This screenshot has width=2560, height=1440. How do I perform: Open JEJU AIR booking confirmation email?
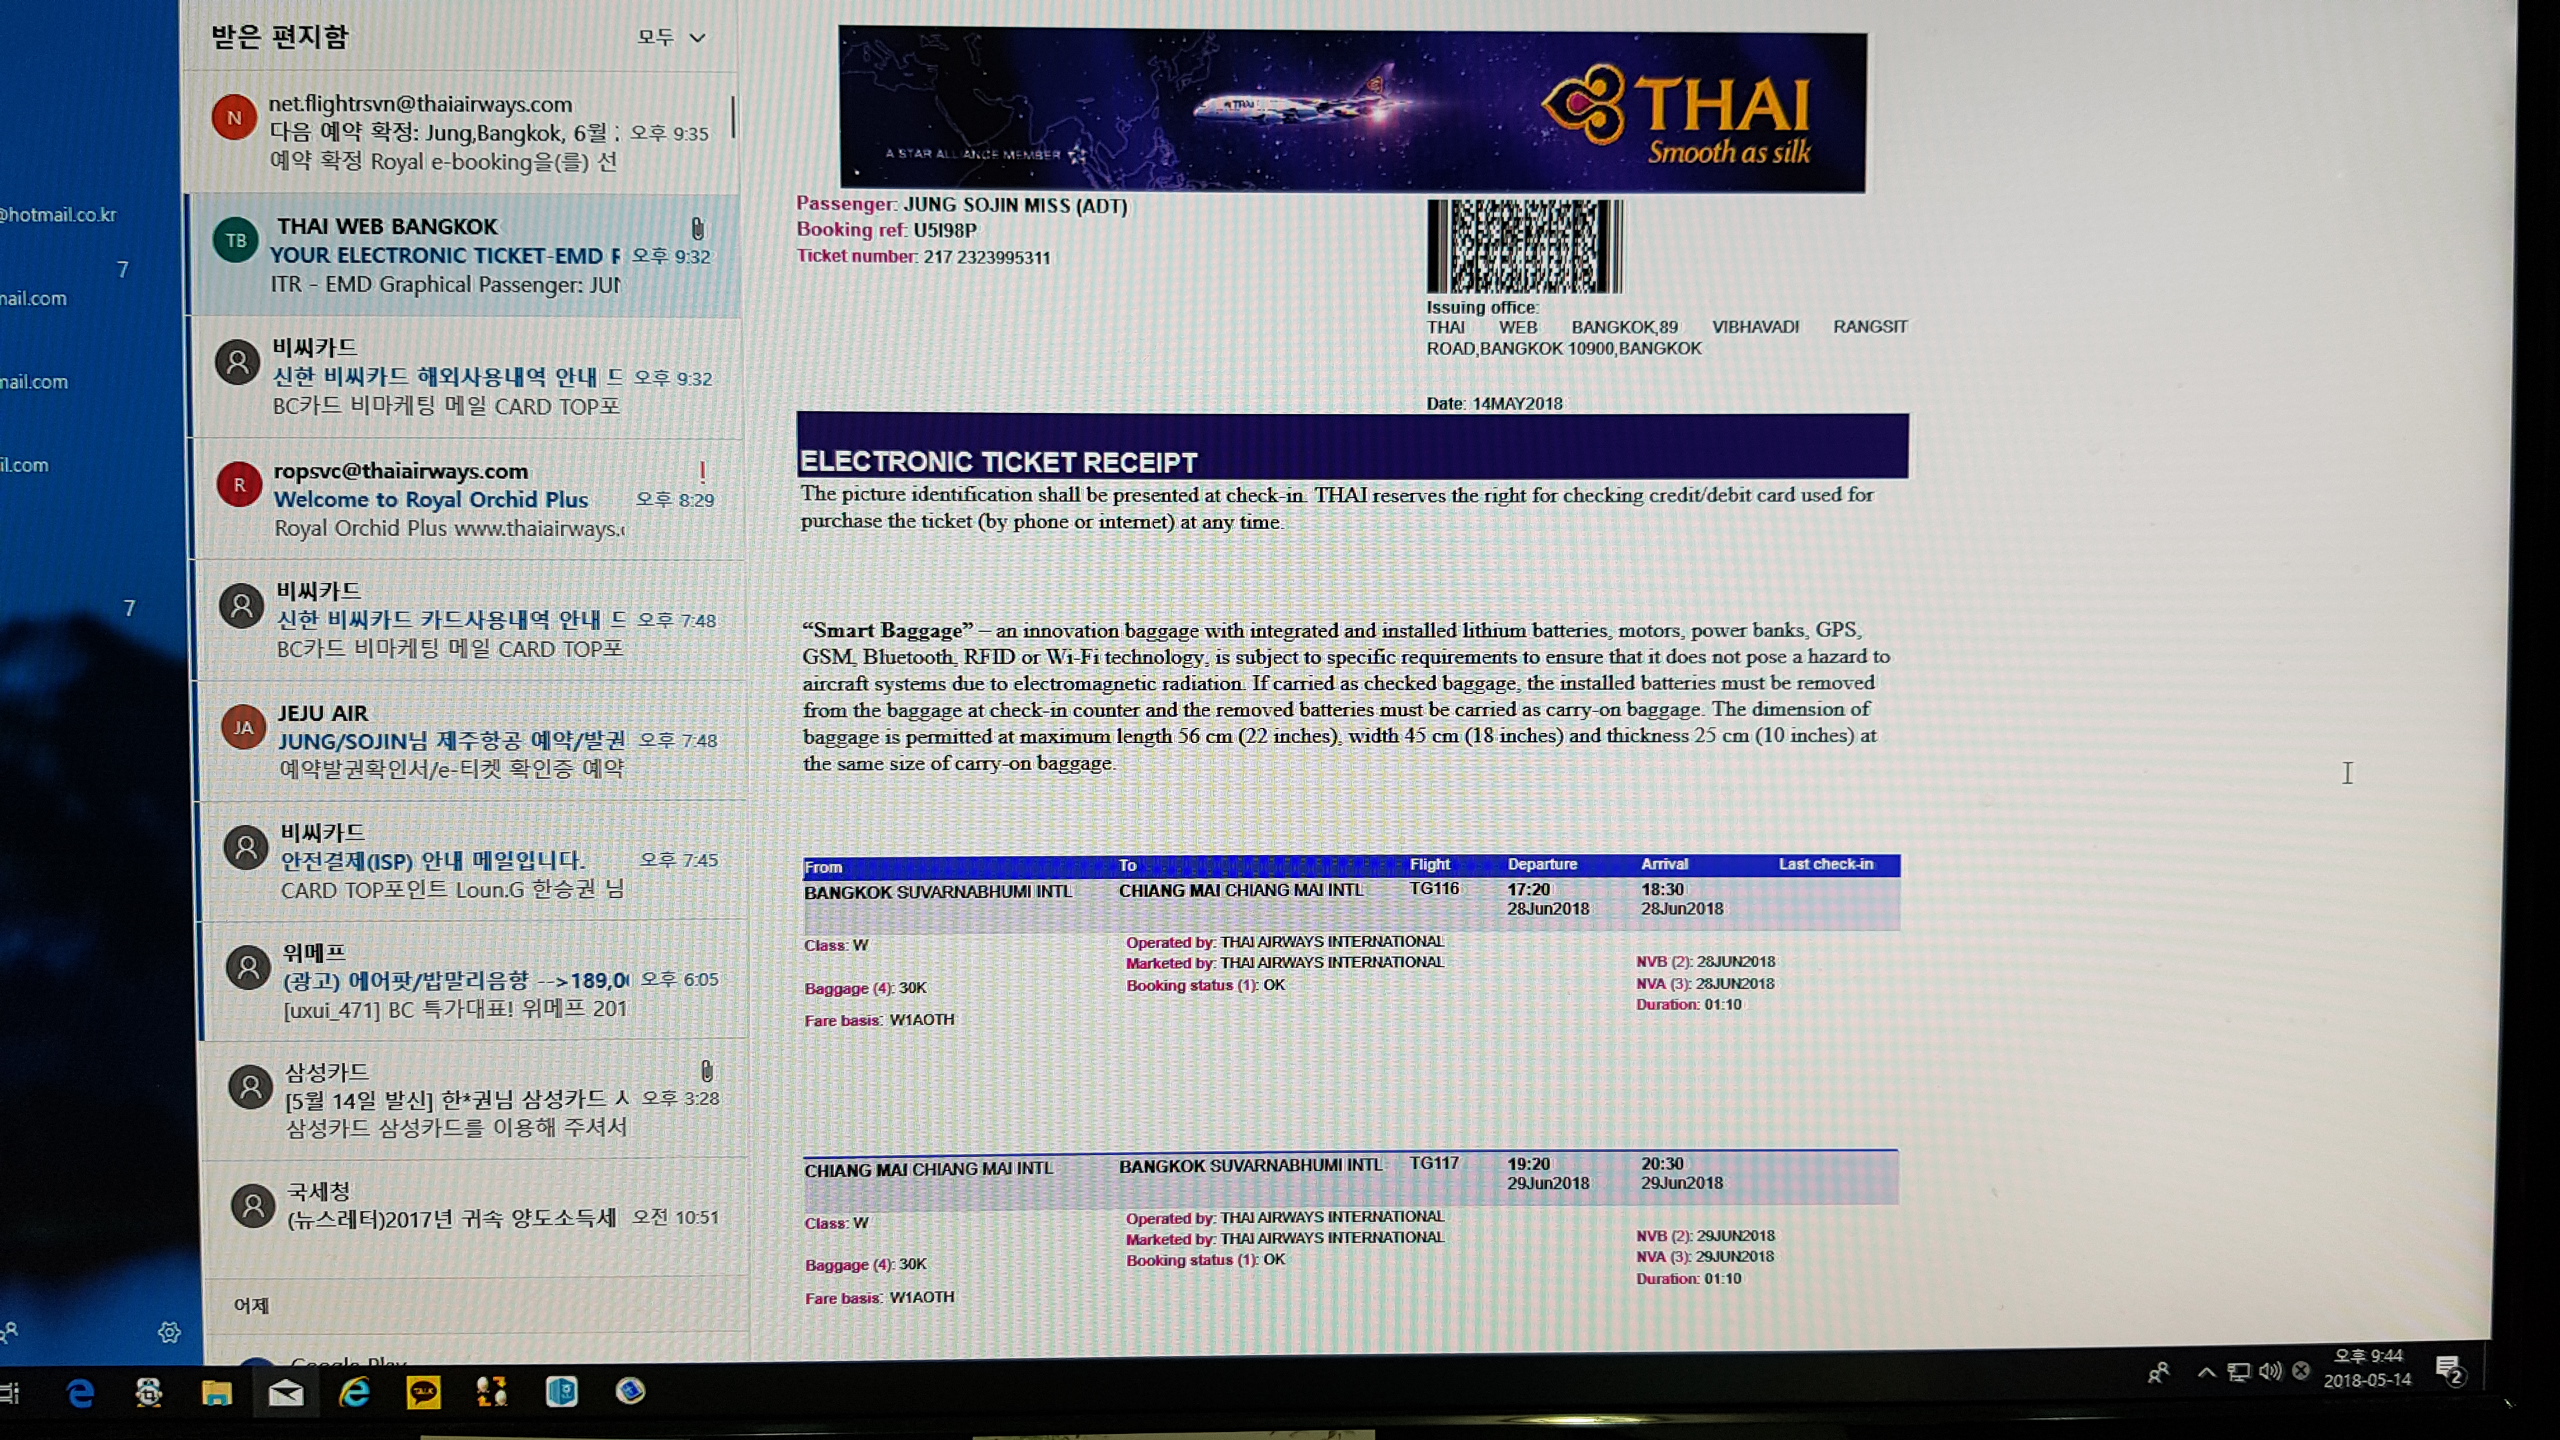(470, 740)
